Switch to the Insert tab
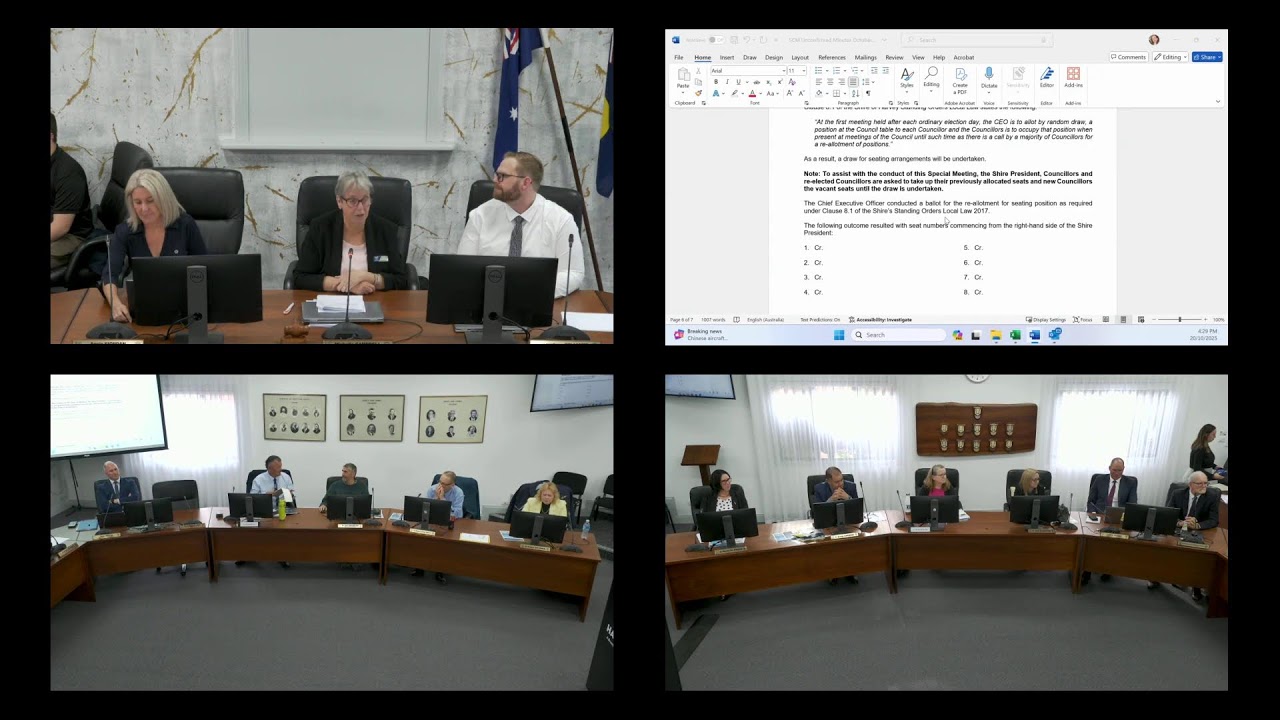The image size is (1280, 720). (x=727, y=57)
